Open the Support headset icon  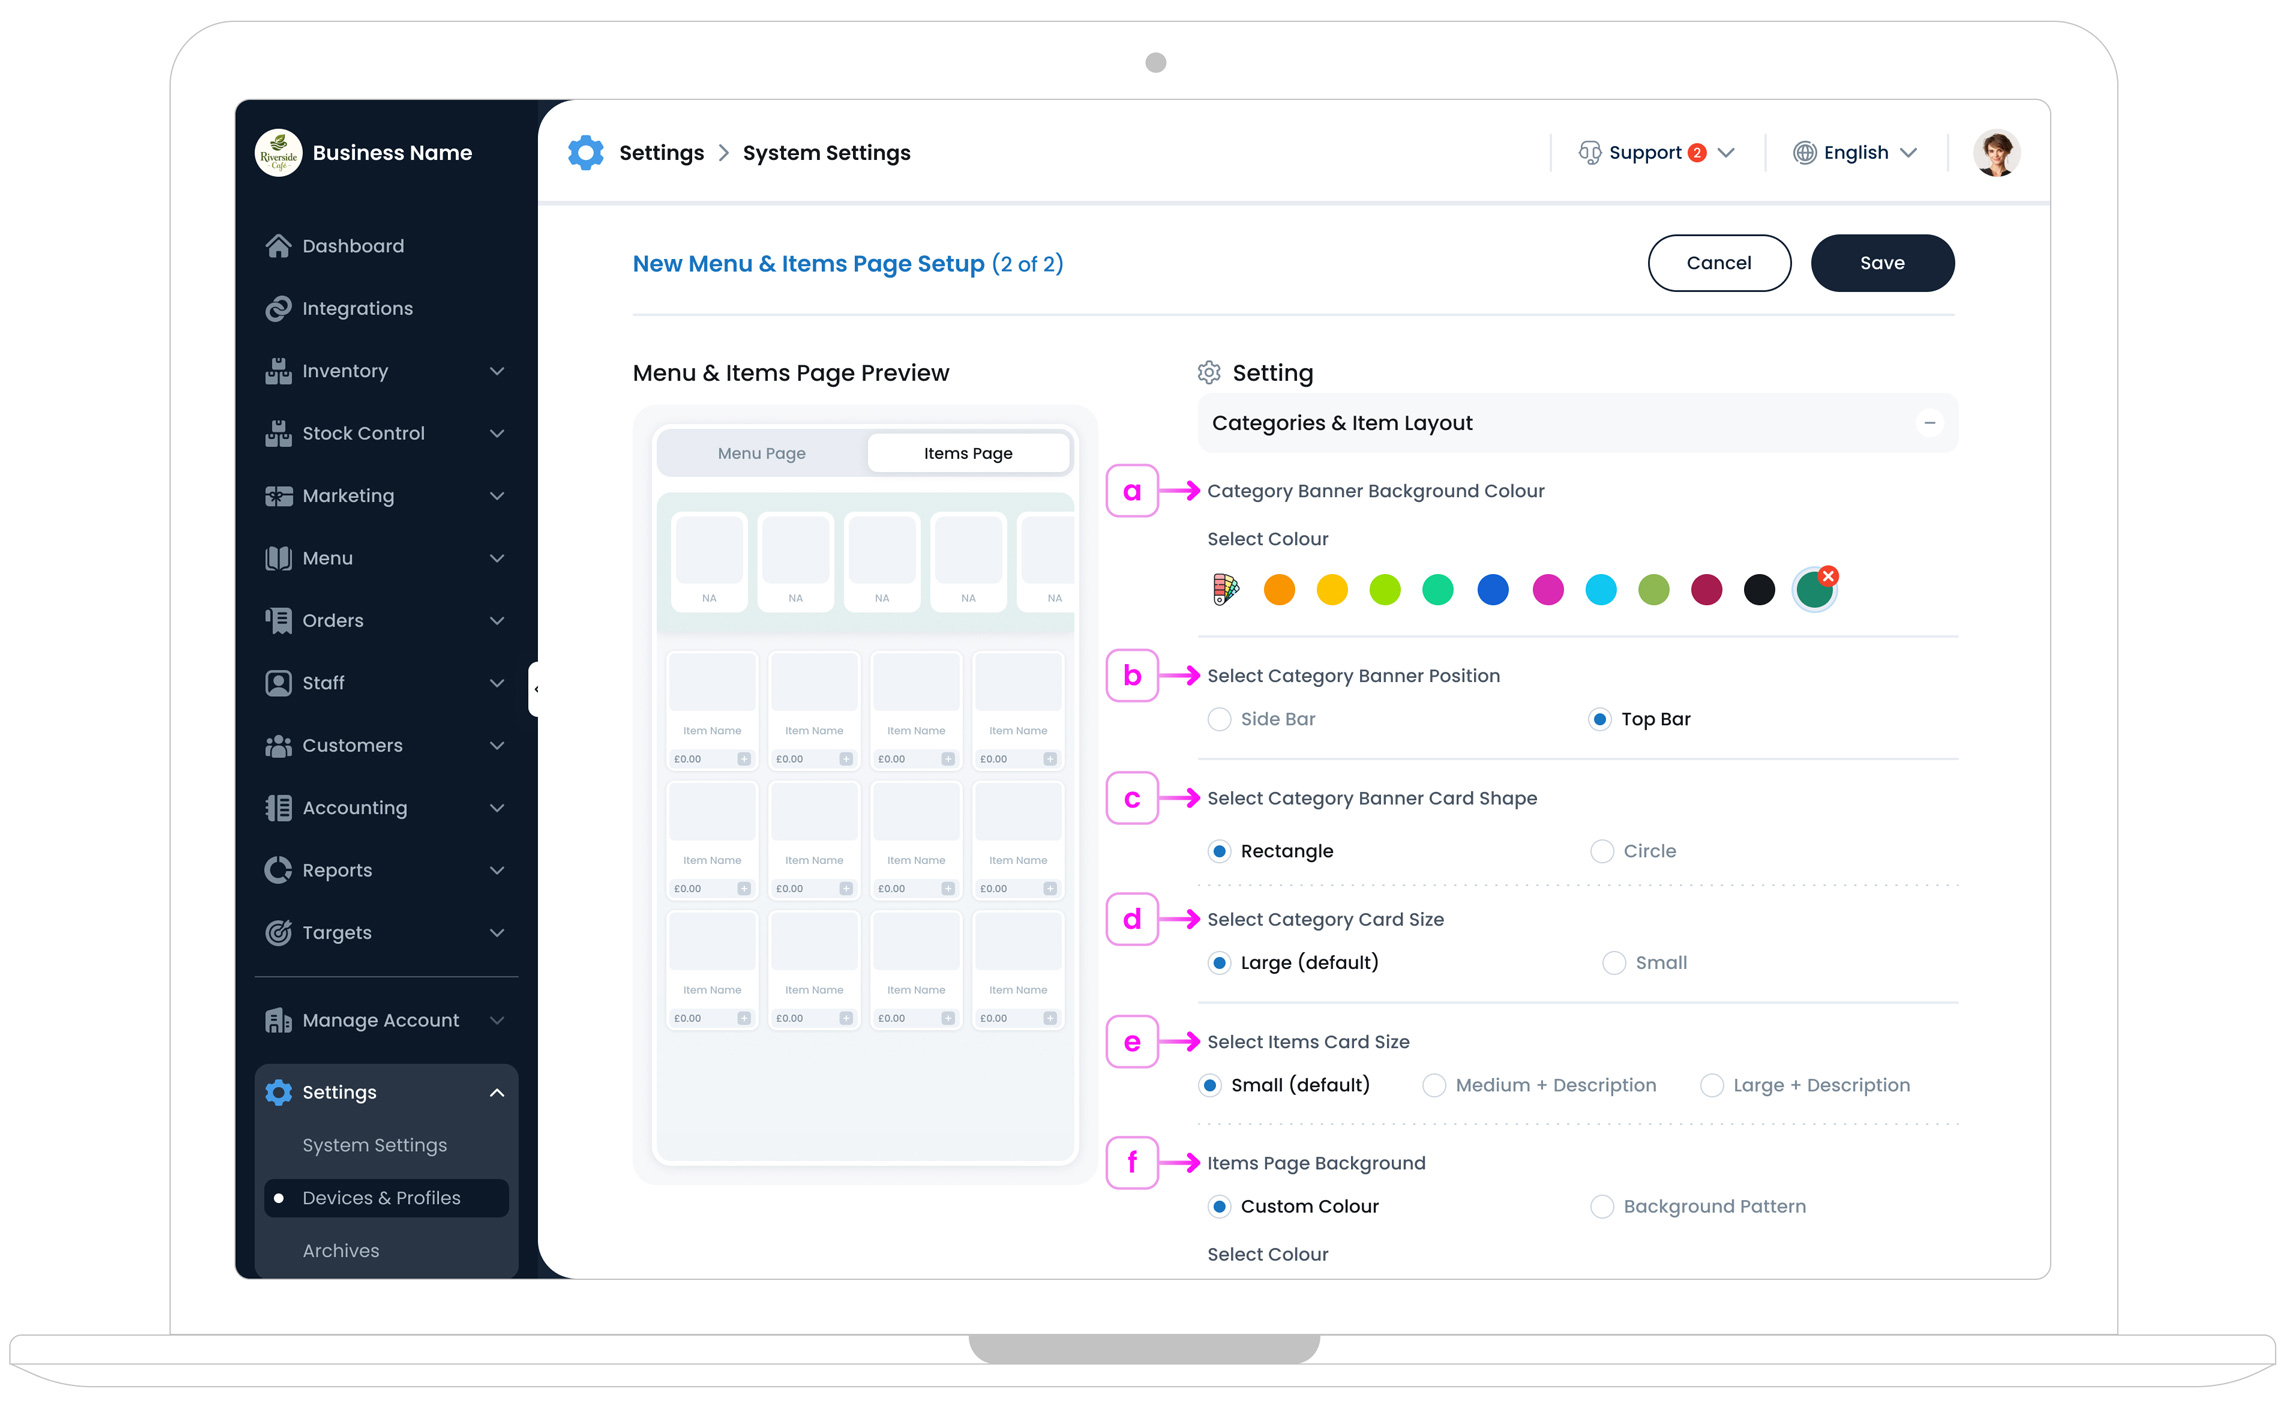click(1592, 152)
